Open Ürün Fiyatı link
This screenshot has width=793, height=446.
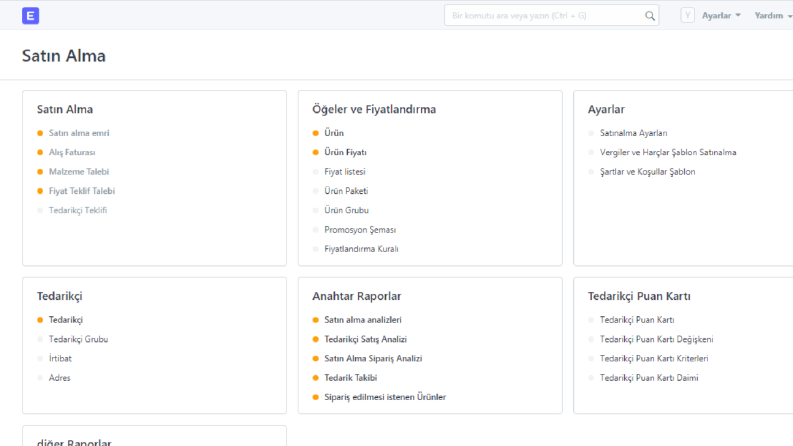[x=345, y=152]
